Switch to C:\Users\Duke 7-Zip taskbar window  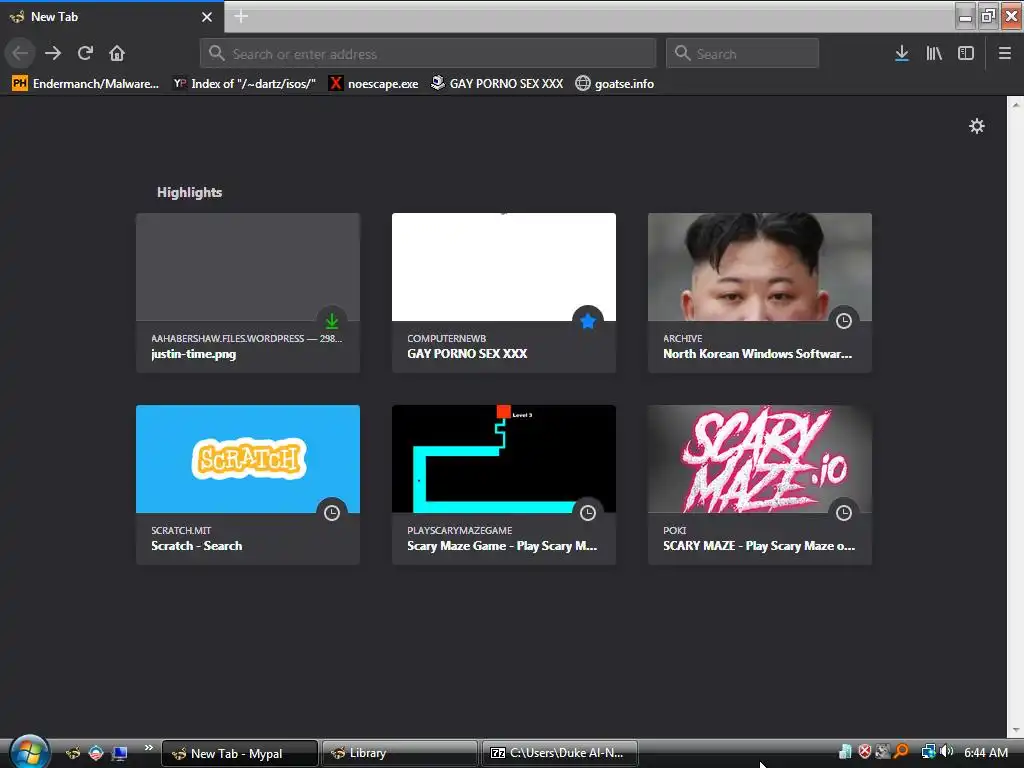click(560, 753)
